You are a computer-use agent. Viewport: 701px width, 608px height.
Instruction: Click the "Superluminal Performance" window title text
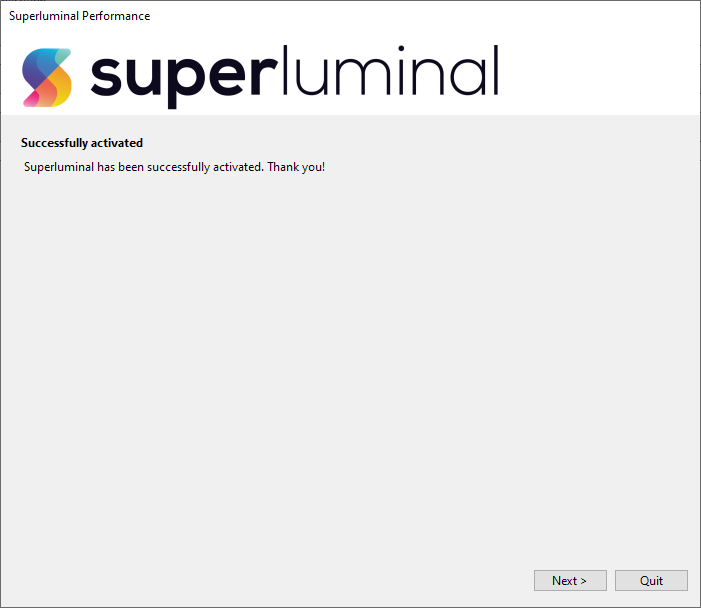80,16
